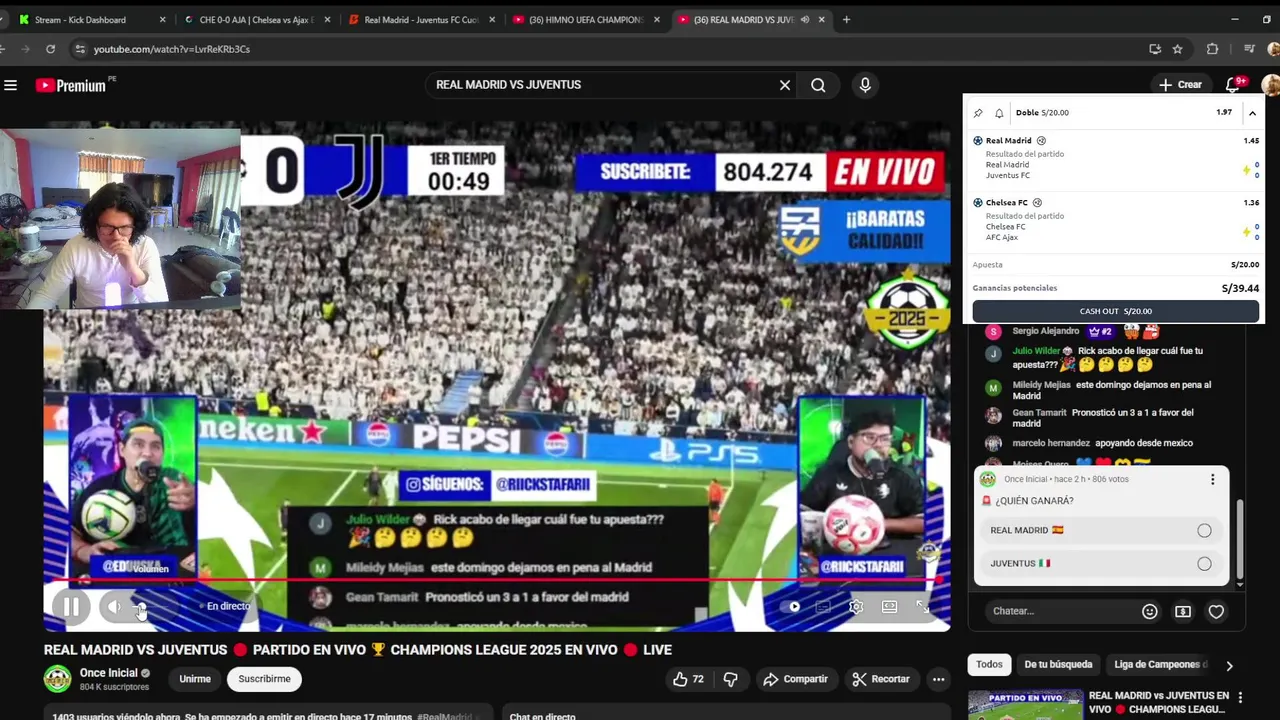Viewport: 1280px width, 720px height.
Task: Switch to HIMNO UEFA CHAMPIONS tab
Action: 585,19
